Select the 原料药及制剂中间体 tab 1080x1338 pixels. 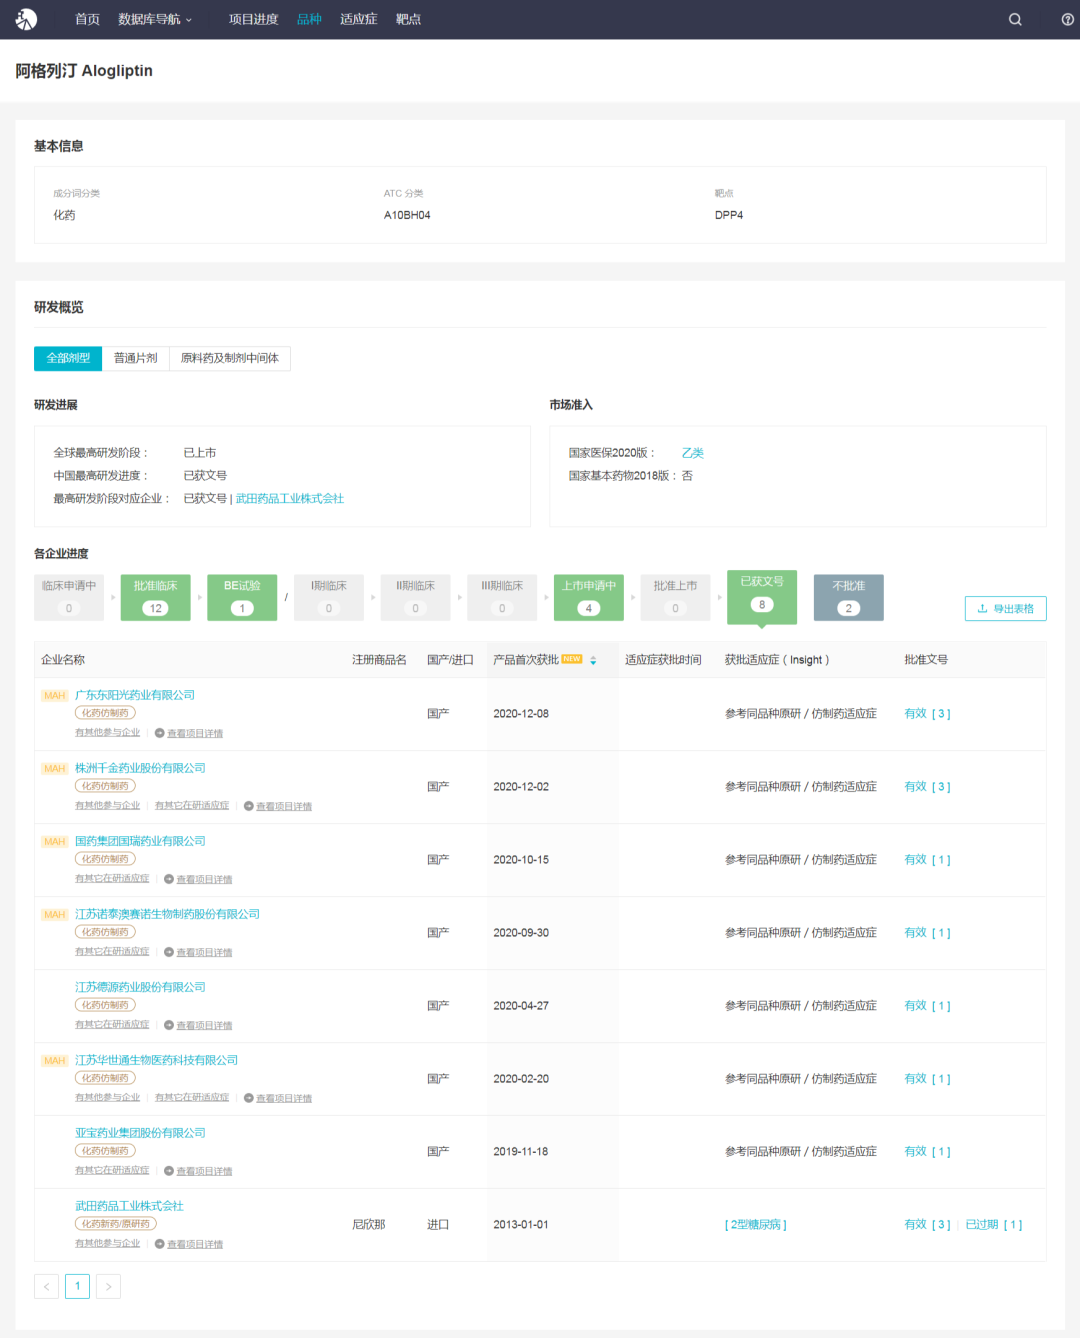[230, 358]
